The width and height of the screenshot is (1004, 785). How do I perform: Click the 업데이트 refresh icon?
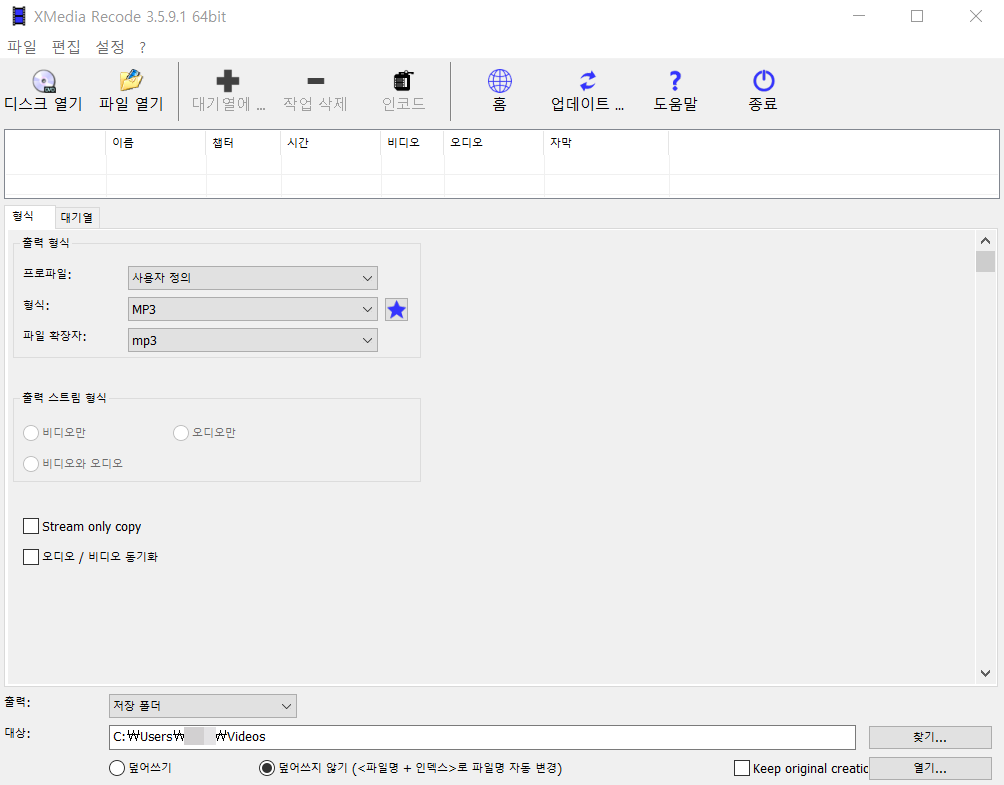coord(588,81)
